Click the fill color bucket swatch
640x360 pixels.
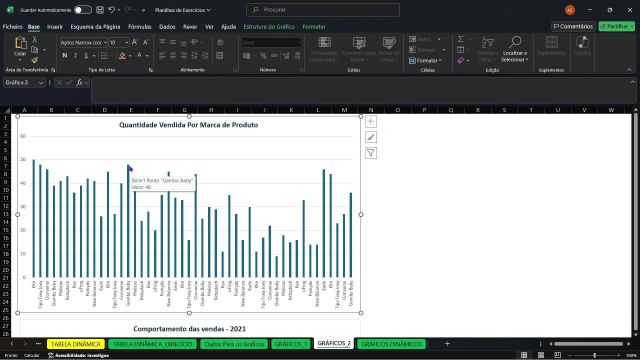122,56
